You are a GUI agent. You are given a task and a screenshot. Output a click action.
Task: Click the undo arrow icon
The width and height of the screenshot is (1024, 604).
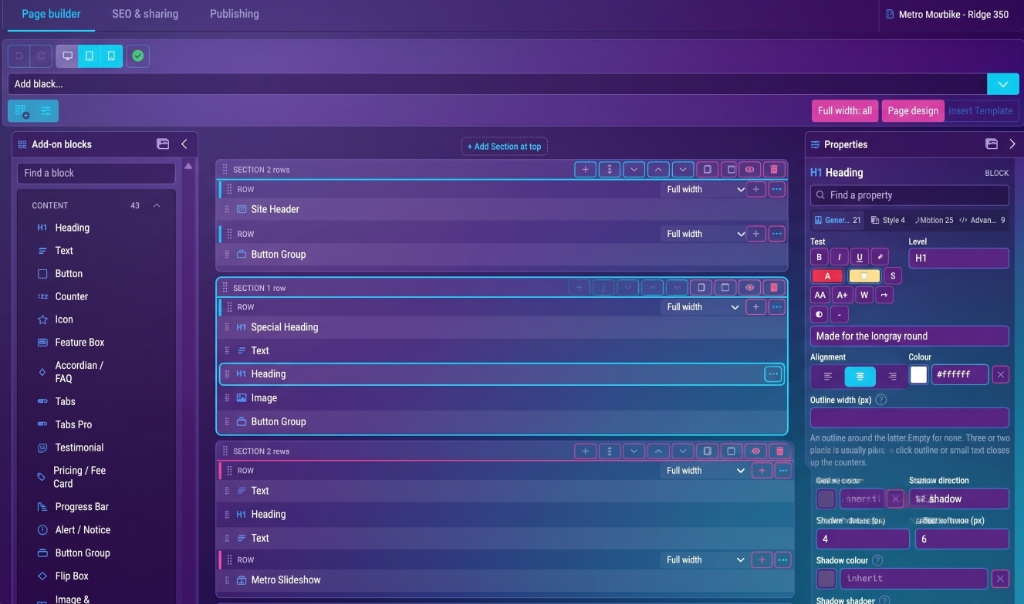(19, 56)
